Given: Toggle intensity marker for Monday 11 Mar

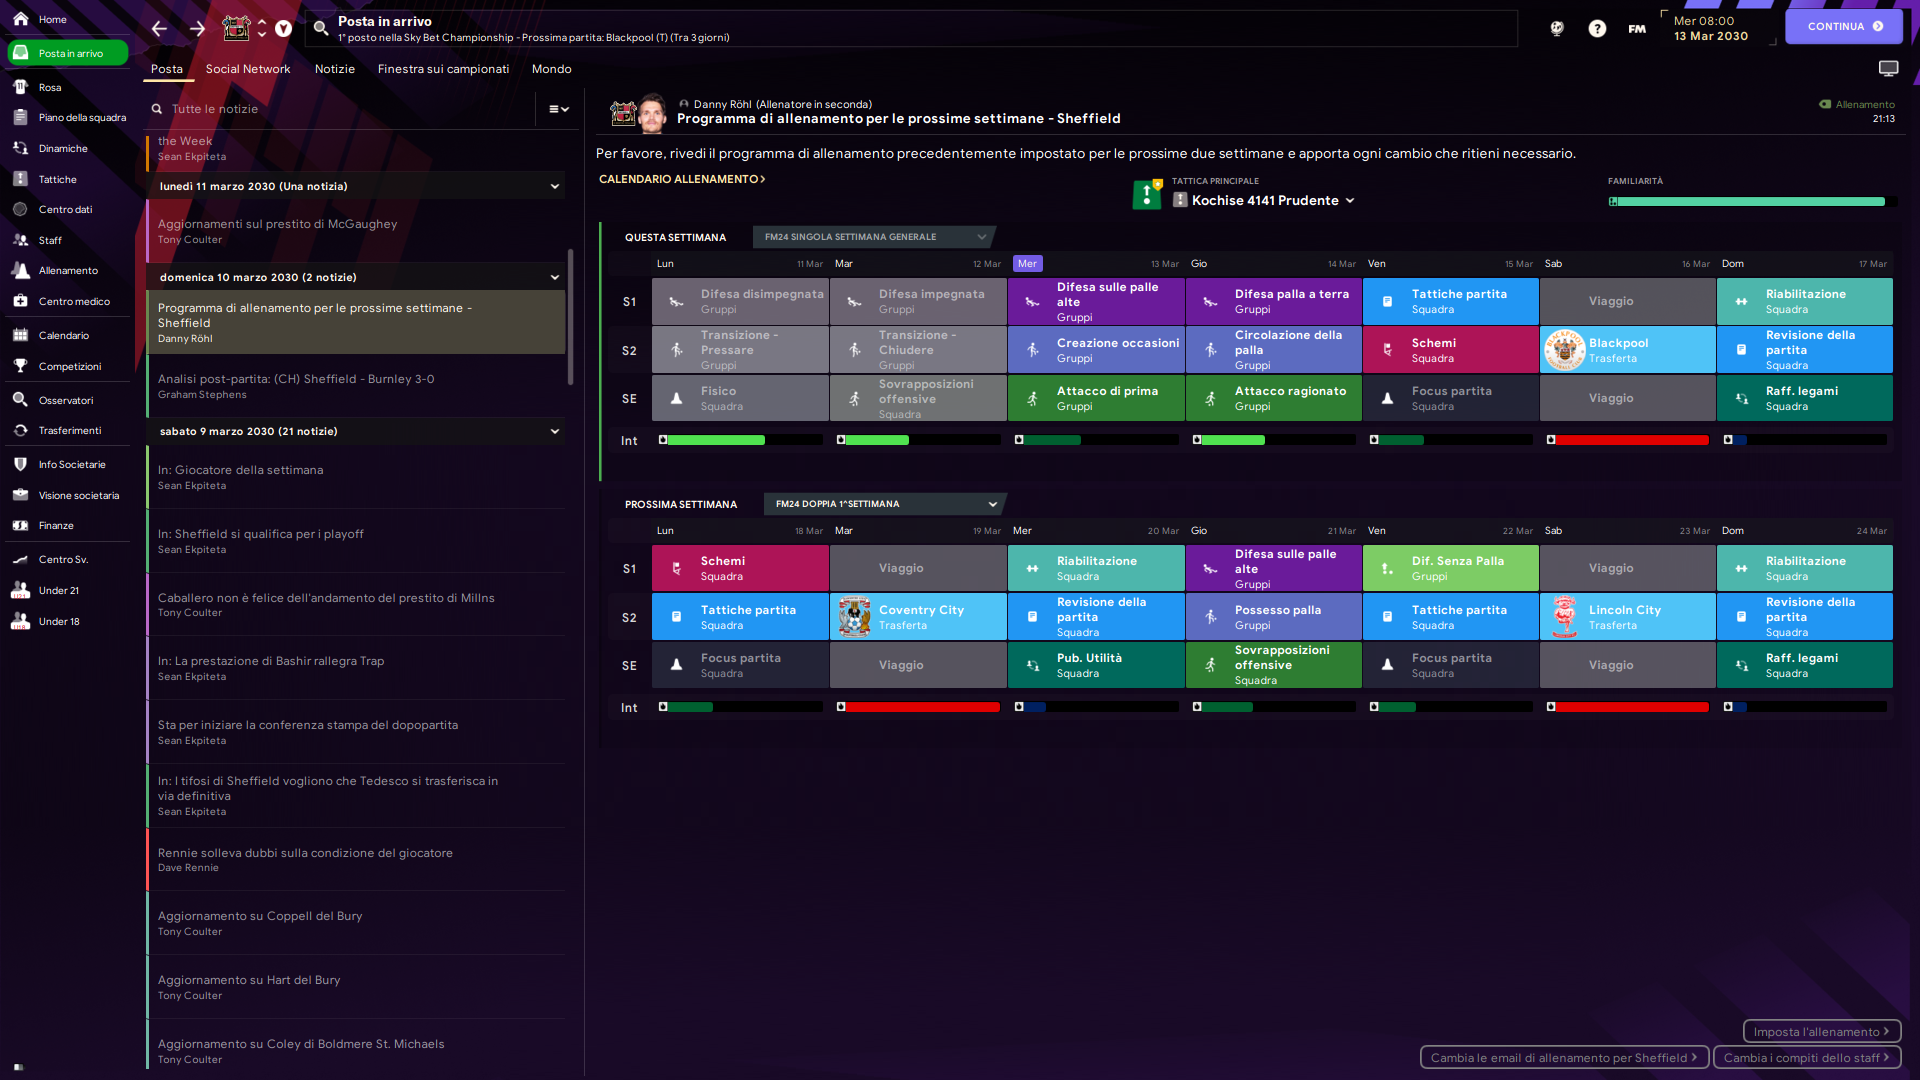Looking at the screenshot, I should tap(663, 440).
